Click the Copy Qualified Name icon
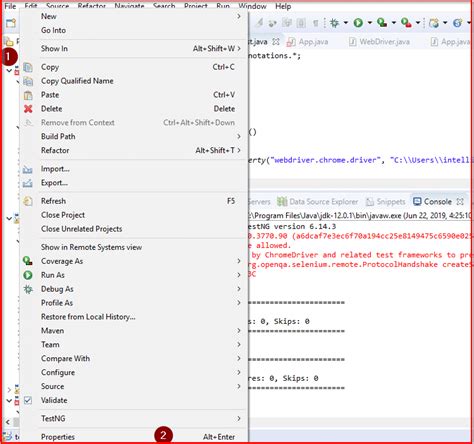Viewport: 474px width, 444px height. click(28, 81)
